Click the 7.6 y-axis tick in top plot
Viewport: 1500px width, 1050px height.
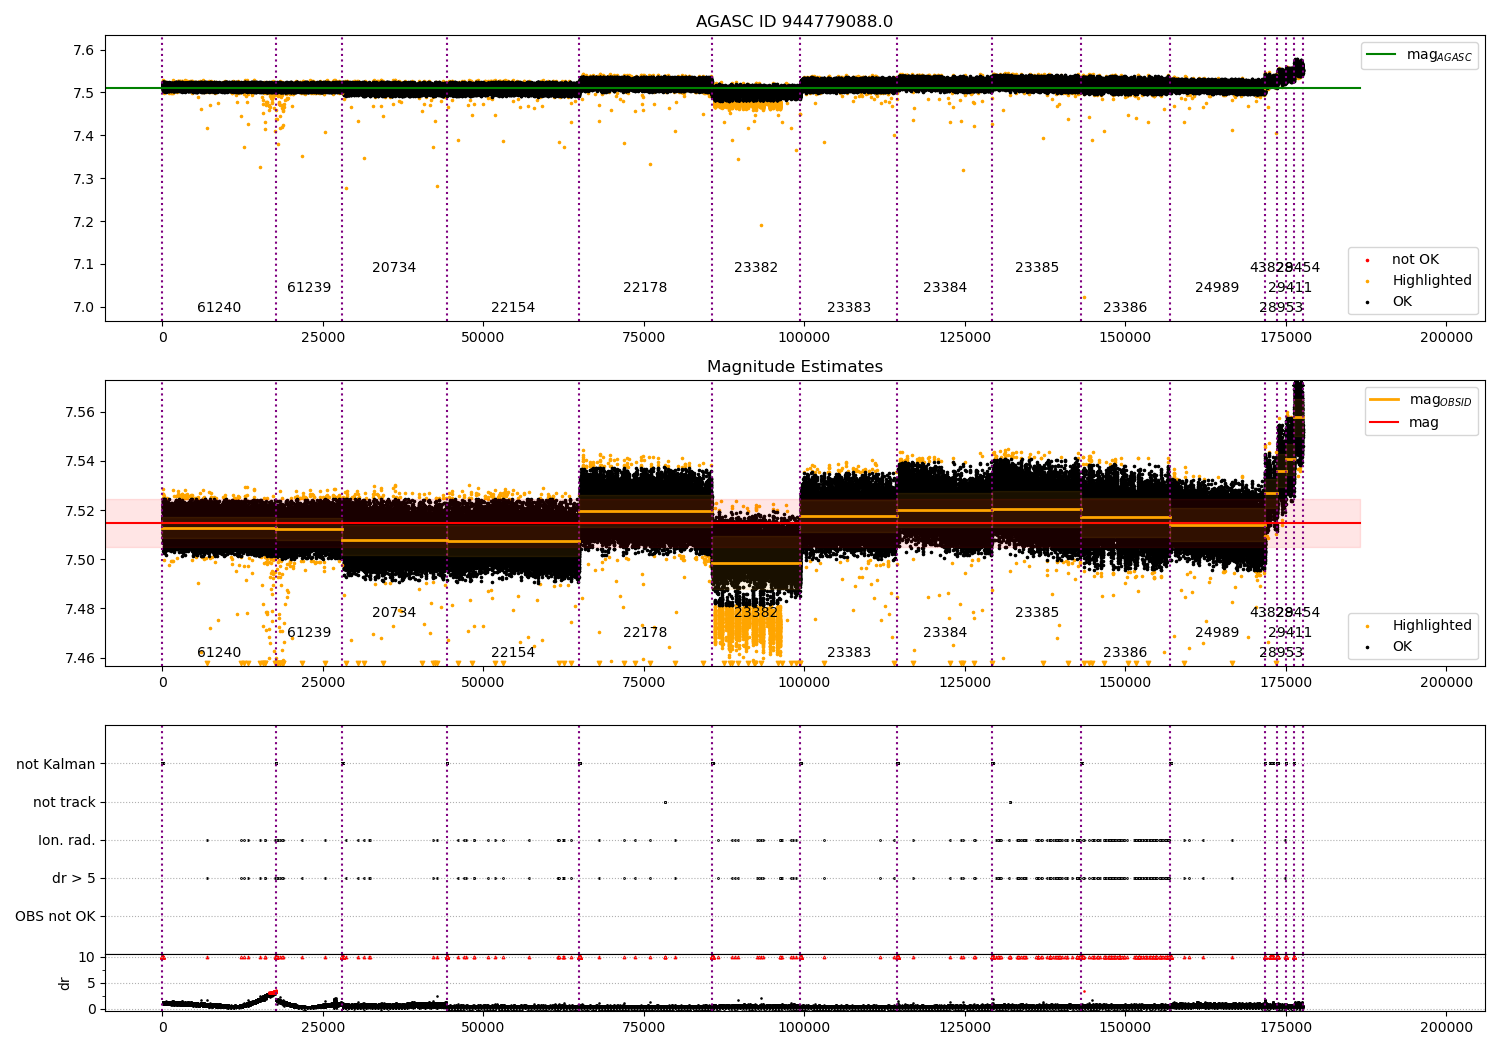(85, 50)
